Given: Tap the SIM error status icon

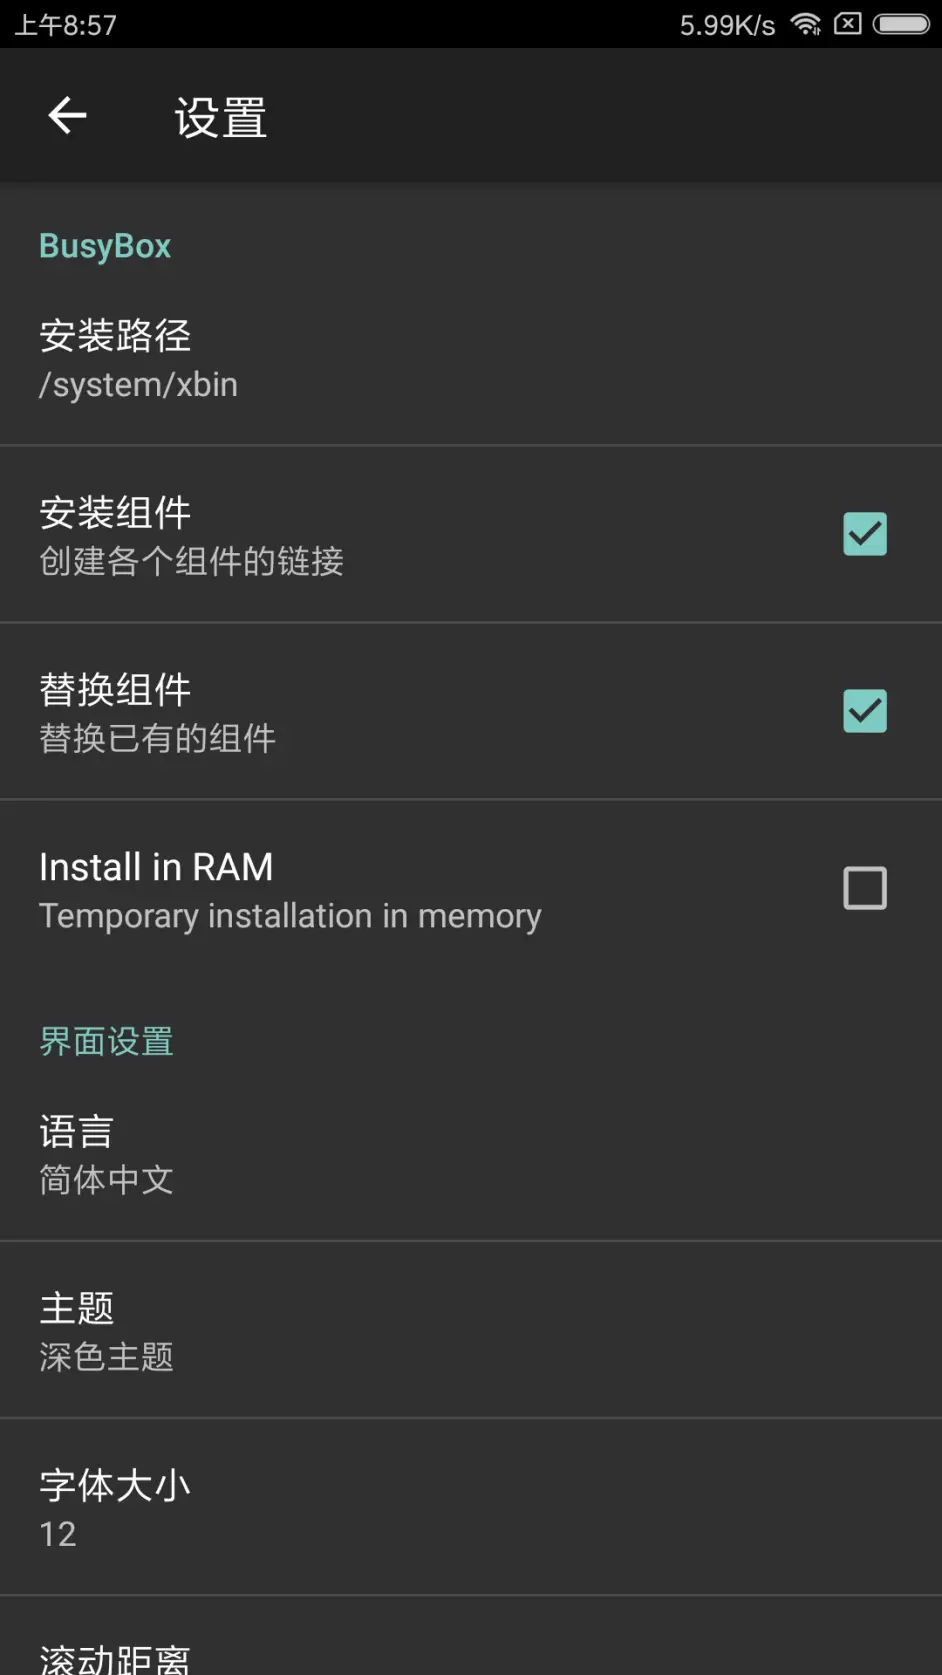Looking at the screenshot, I should click(848, 24).
